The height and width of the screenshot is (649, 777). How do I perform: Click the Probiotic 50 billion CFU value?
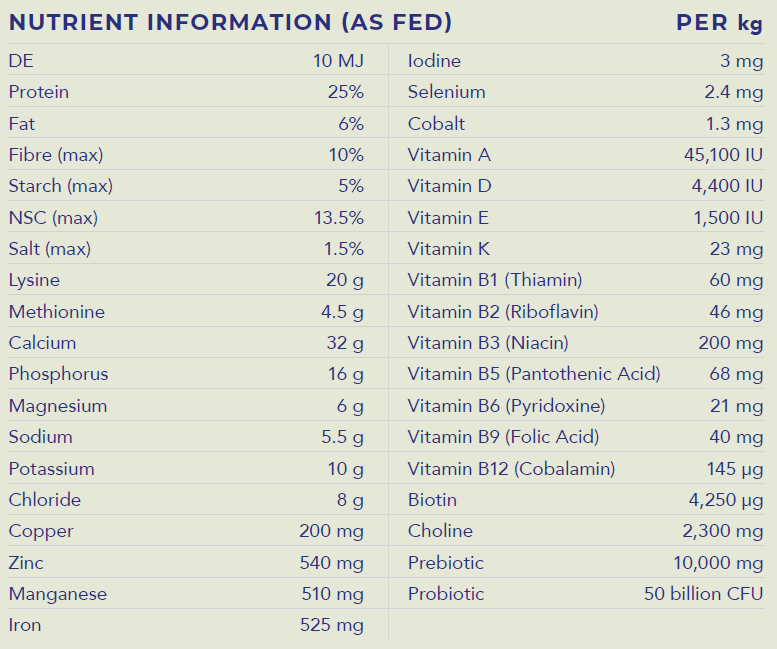pos(703,594)
